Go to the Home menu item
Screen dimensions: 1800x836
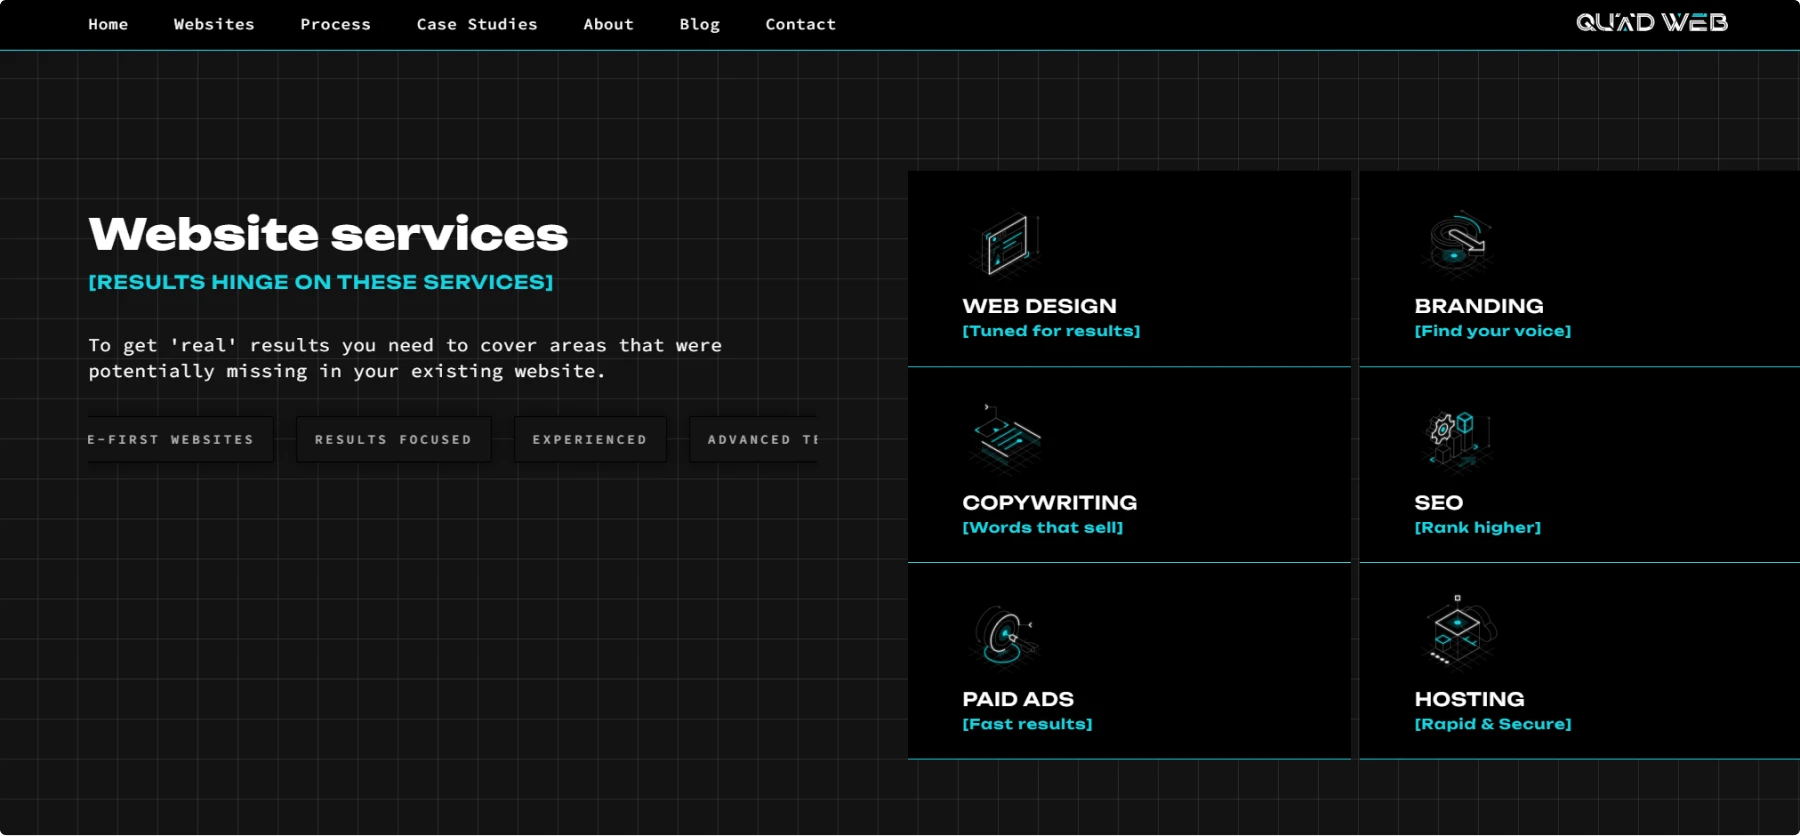point(108,24)
